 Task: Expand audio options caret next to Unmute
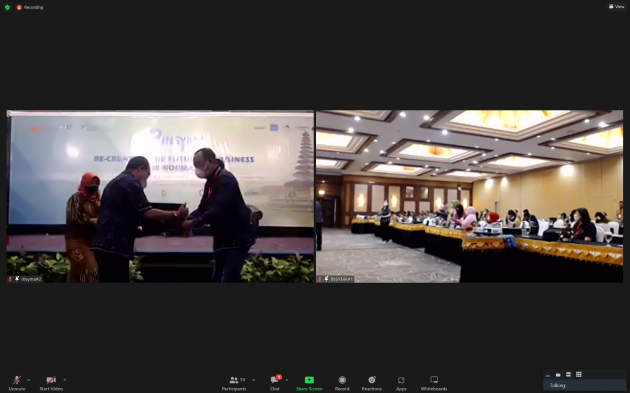[x=29, y=380]
